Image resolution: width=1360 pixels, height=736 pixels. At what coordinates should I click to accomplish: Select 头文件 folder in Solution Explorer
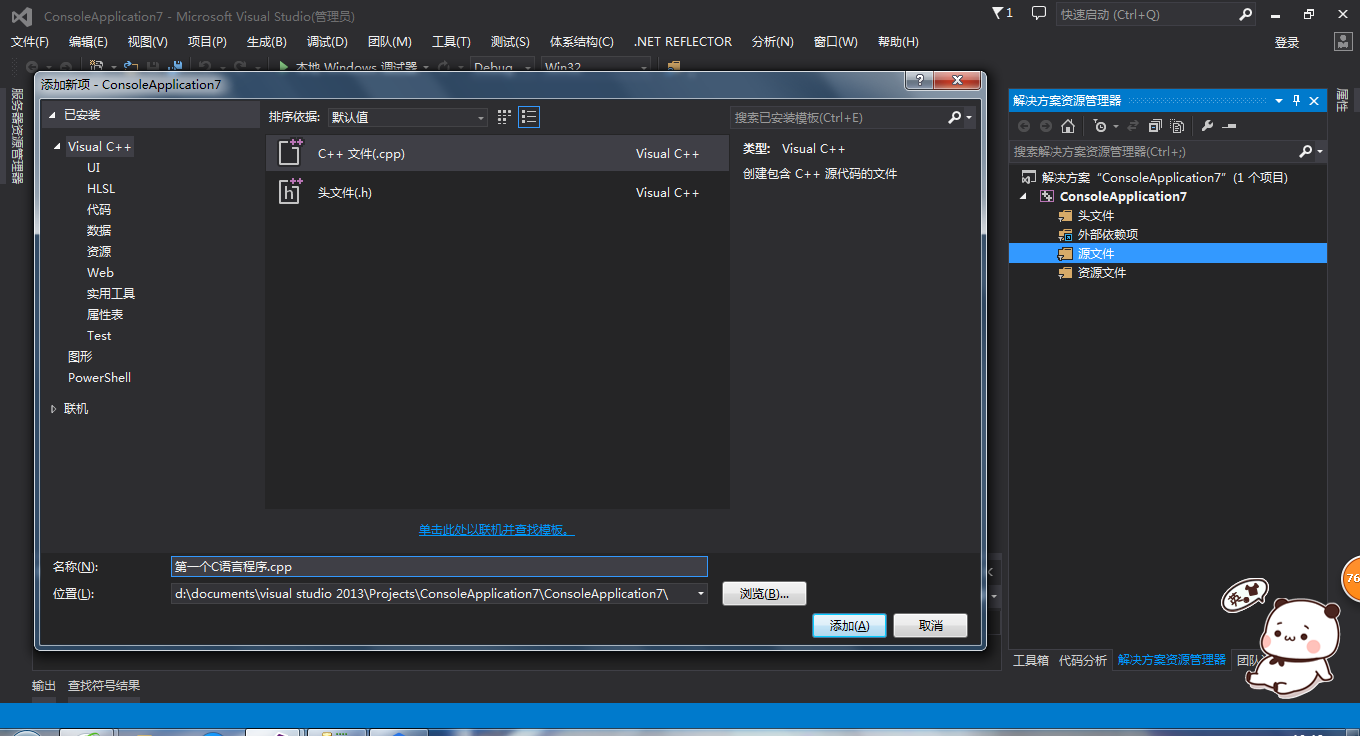point(1095,215)
